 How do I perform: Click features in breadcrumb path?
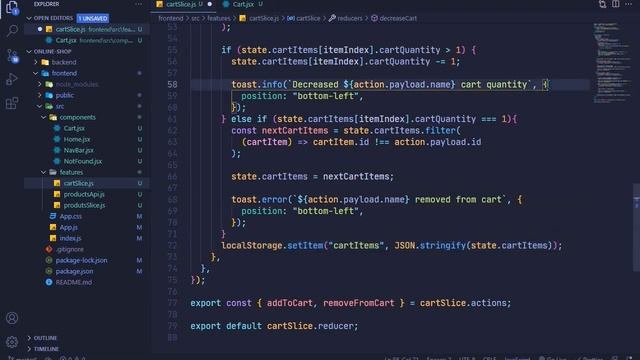(x=219, y=18)
